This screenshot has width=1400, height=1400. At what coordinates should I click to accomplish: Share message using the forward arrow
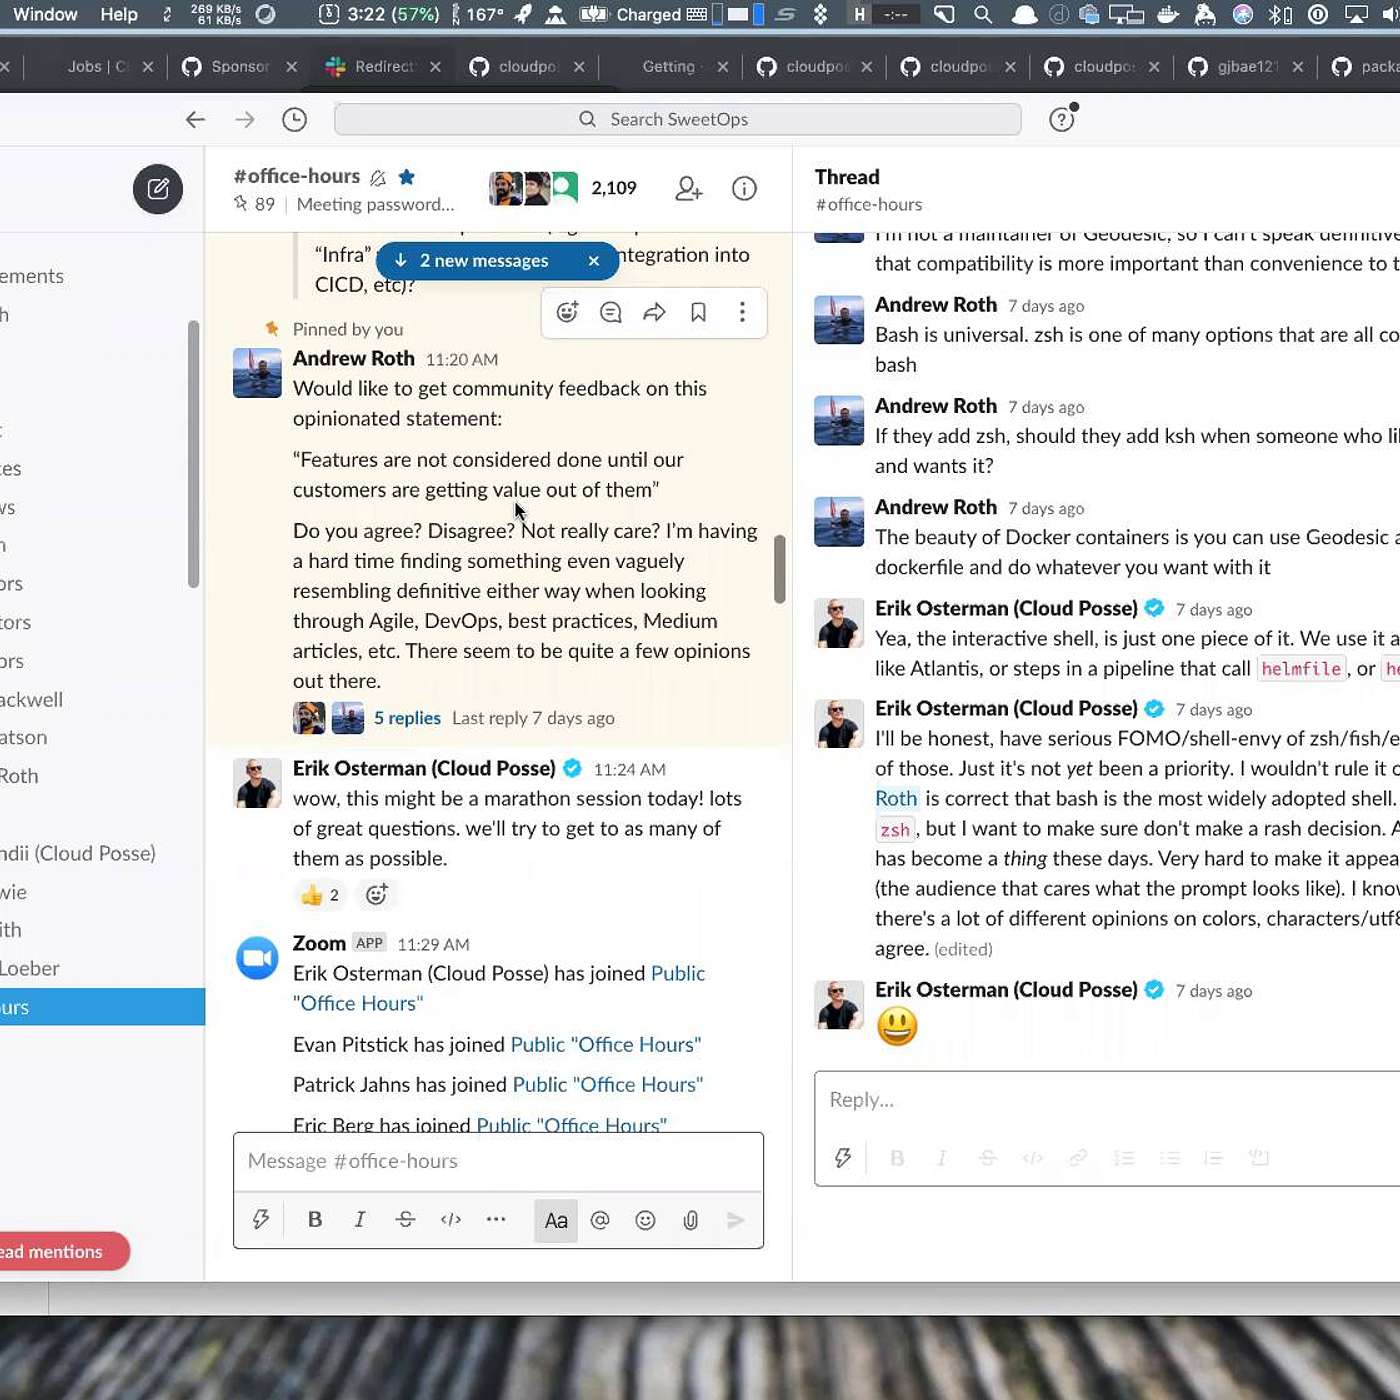pyautogui.click(x=655, y=312)
